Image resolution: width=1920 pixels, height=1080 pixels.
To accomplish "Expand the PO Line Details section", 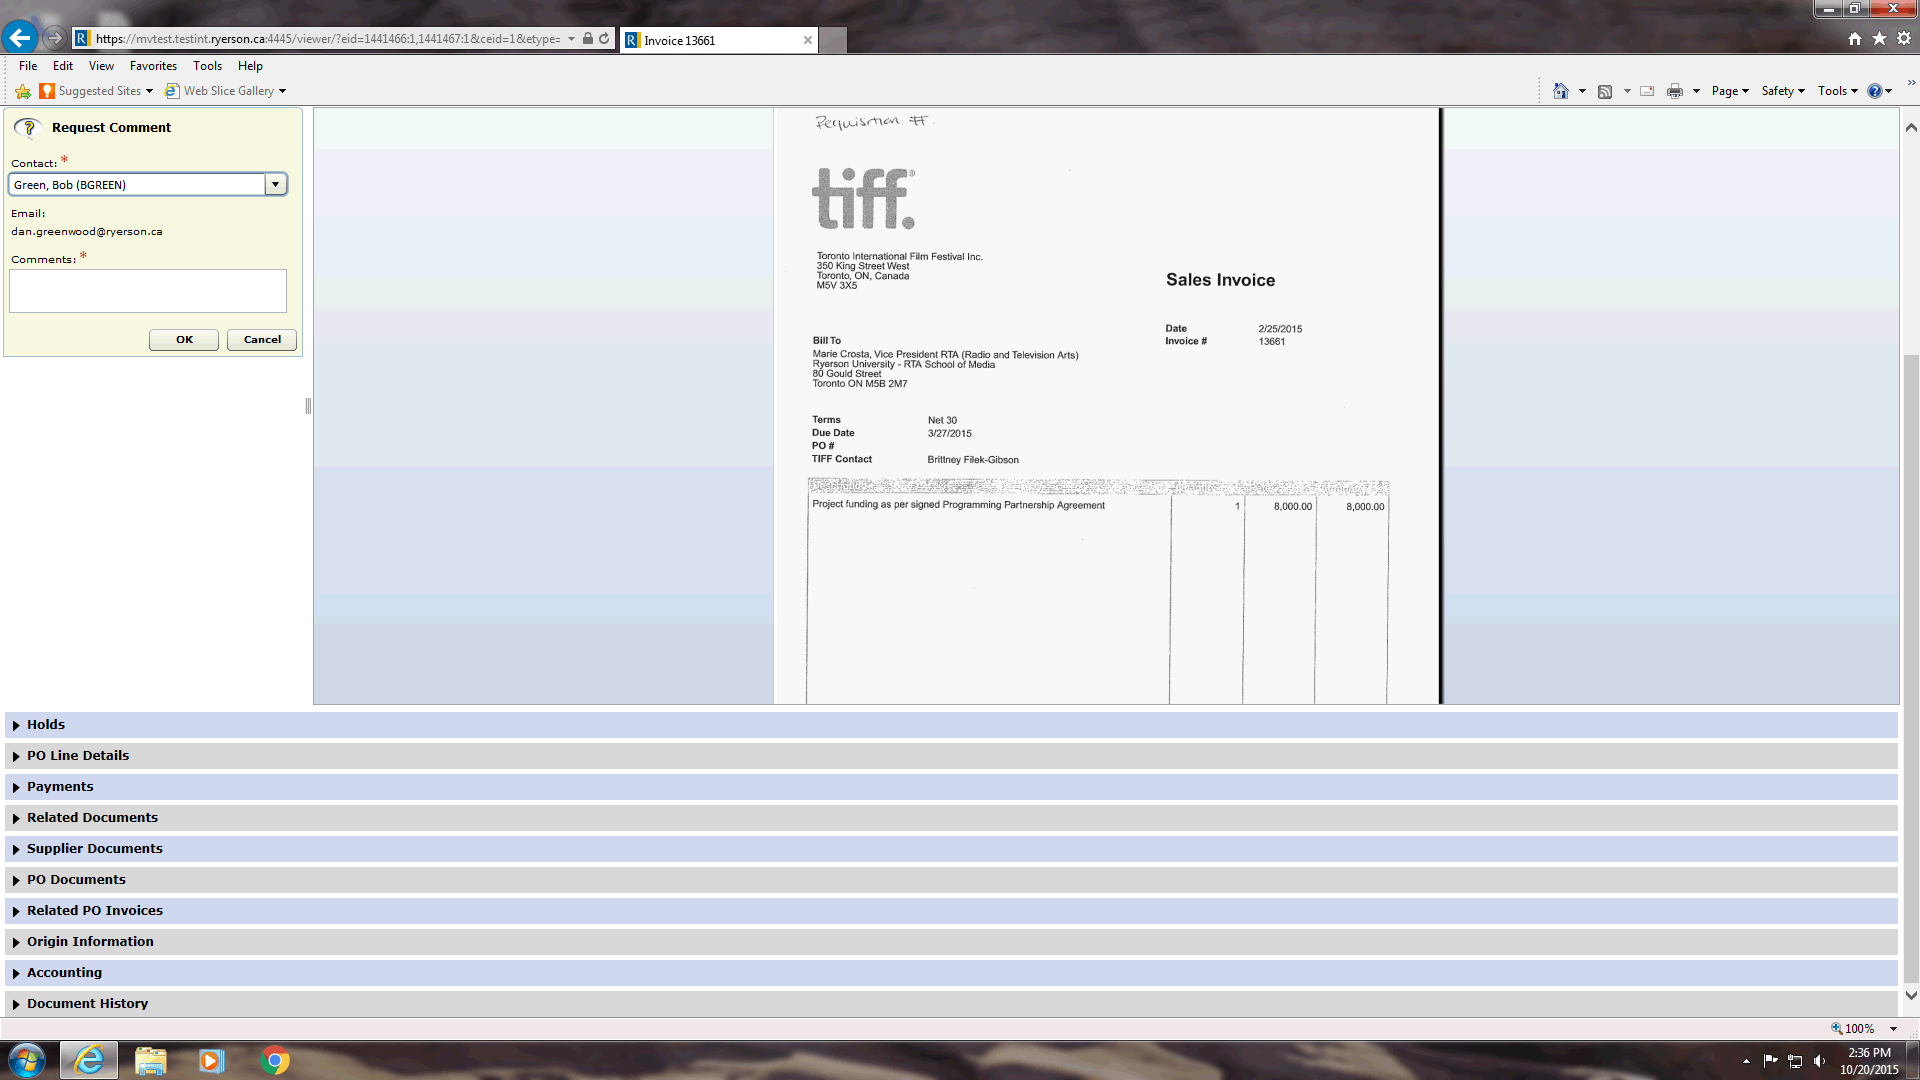I will click(x=78, y=756).
